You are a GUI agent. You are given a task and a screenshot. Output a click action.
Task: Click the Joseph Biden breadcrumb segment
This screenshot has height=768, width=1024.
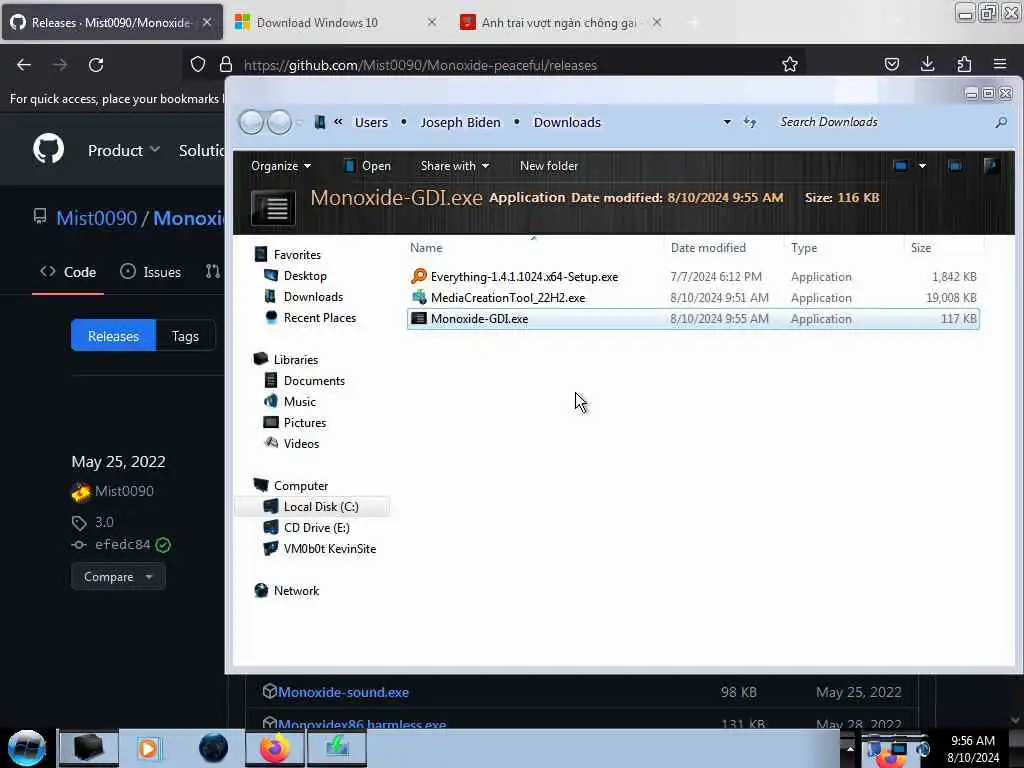click(x=460, y=122)
